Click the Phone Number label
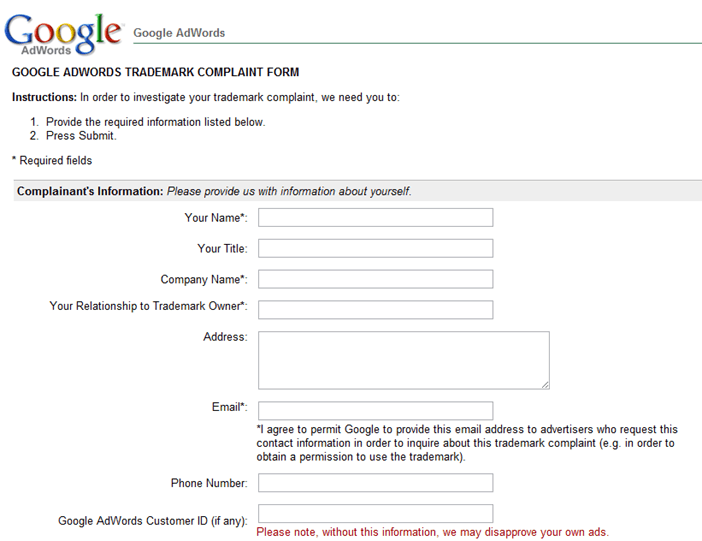The image size is (702, 541). coord(209,483)
